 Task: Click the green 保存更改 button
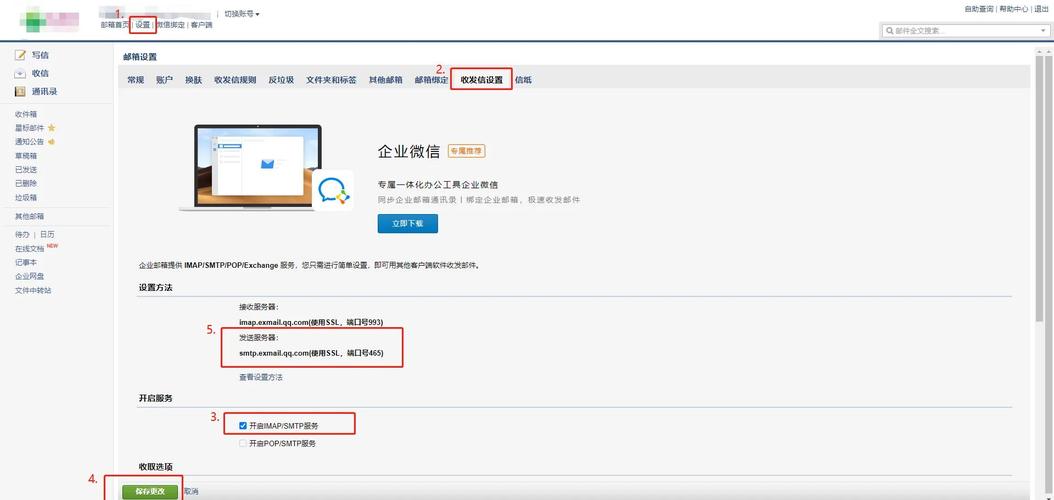pyautogui.click(x=150, y=491)
